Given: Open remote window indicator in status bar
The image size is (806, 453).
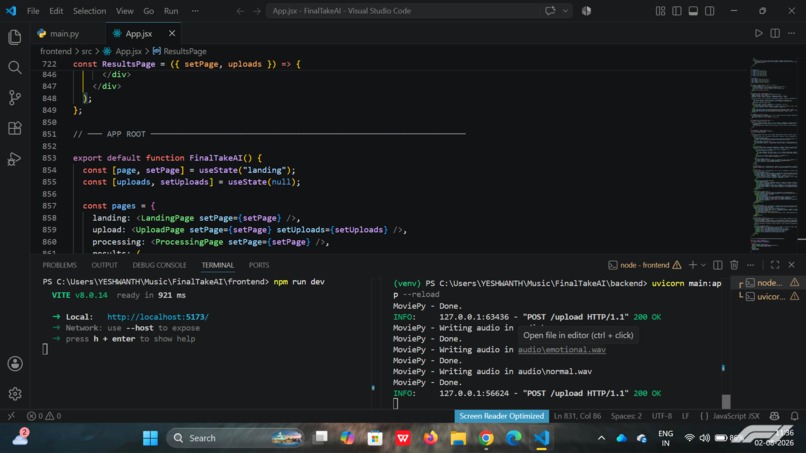Looking at the screenshot, I should pyautogui.click(x=11, y=416).
